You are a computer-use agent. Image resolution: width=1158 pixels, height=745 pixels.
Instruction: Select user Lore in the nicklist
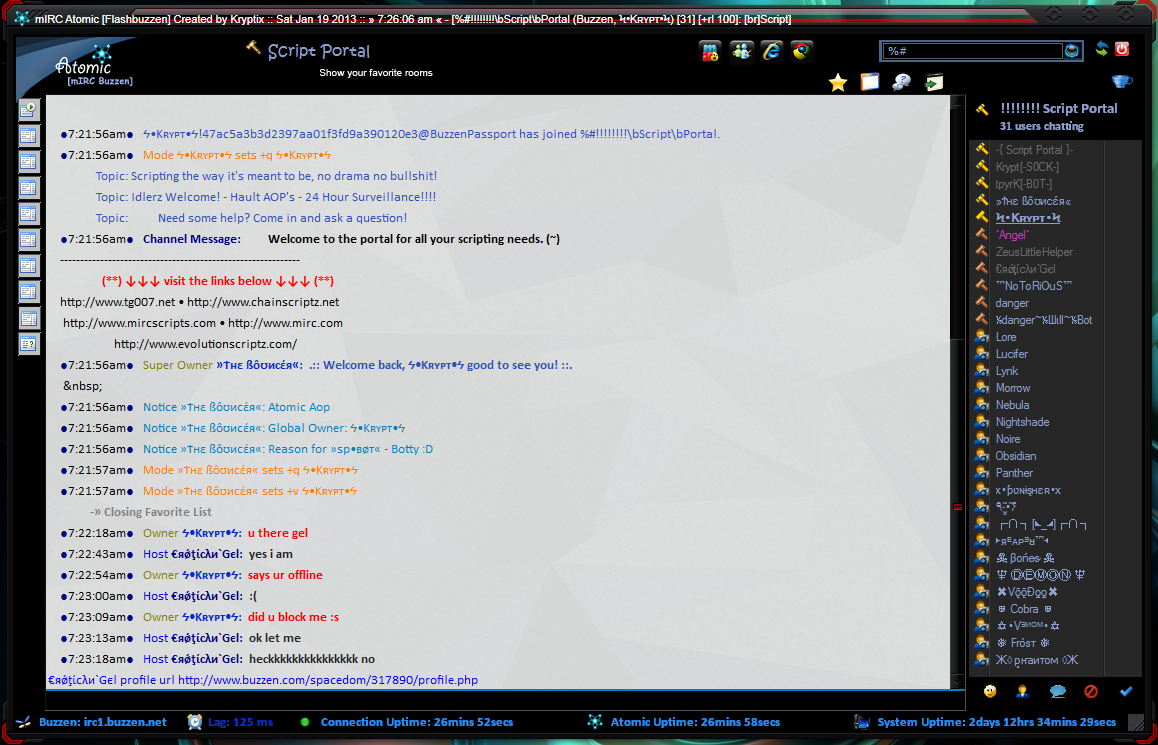(x=1006, y=337)
